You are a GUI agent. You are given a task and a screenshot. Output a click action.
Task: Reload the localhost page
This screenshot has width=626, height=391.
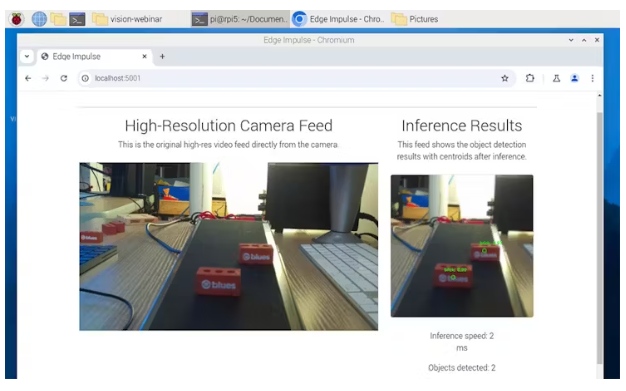coord(64,78)
